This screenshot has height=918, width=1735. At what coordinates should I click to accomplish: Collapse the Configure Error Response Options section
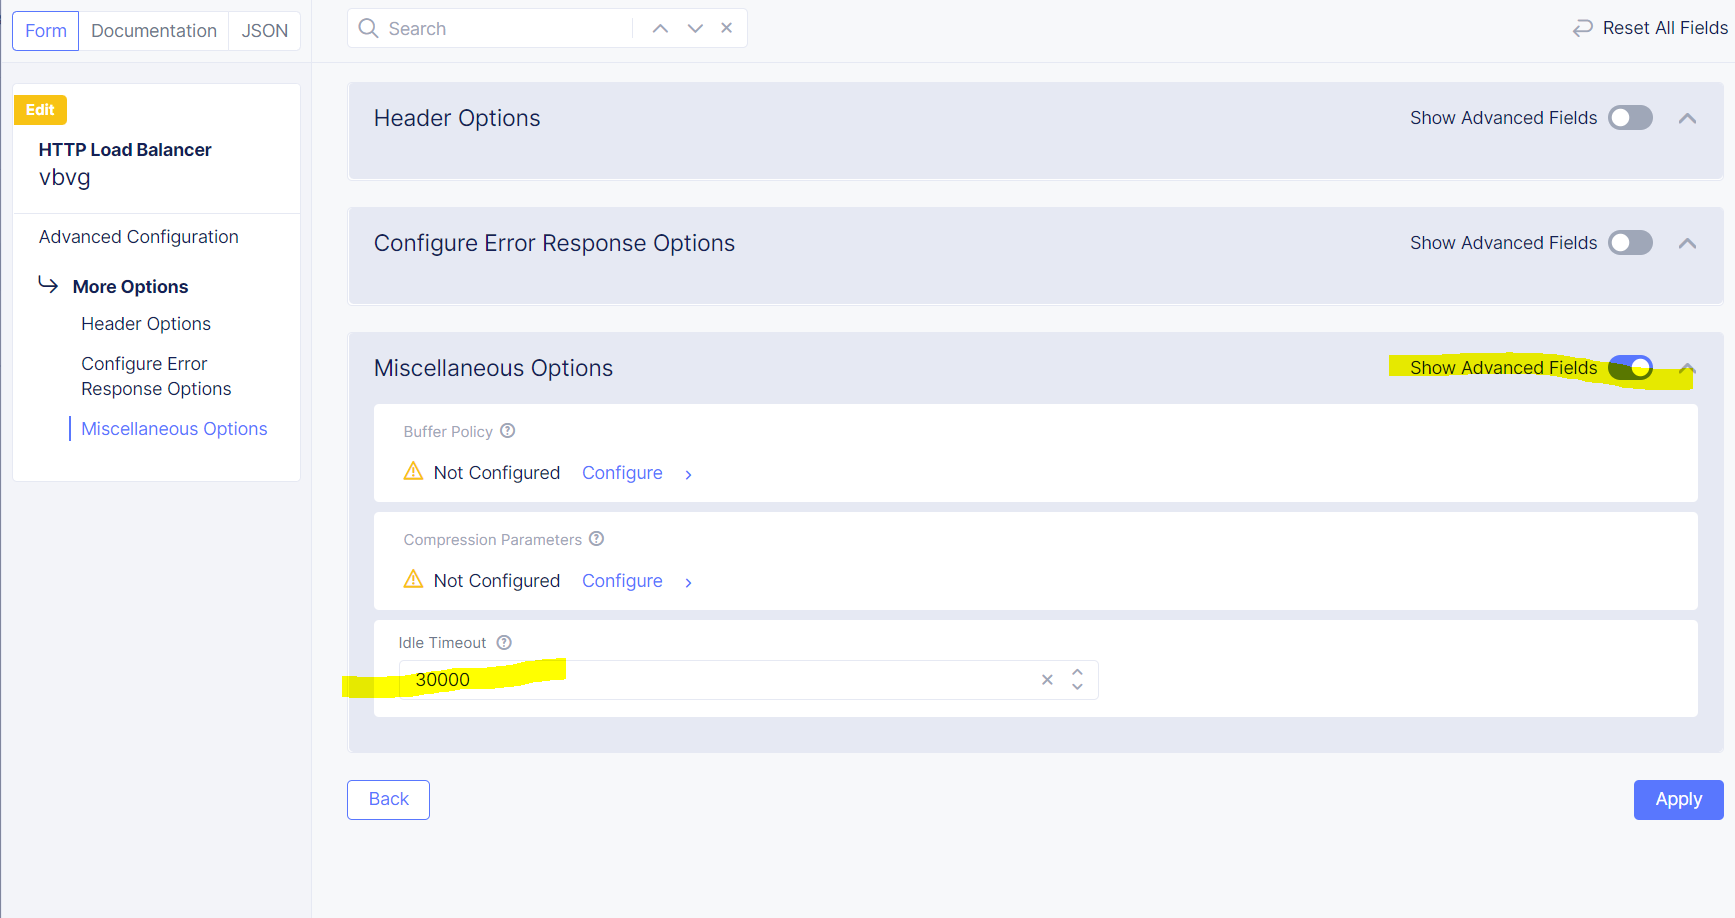click(1687, 242)
